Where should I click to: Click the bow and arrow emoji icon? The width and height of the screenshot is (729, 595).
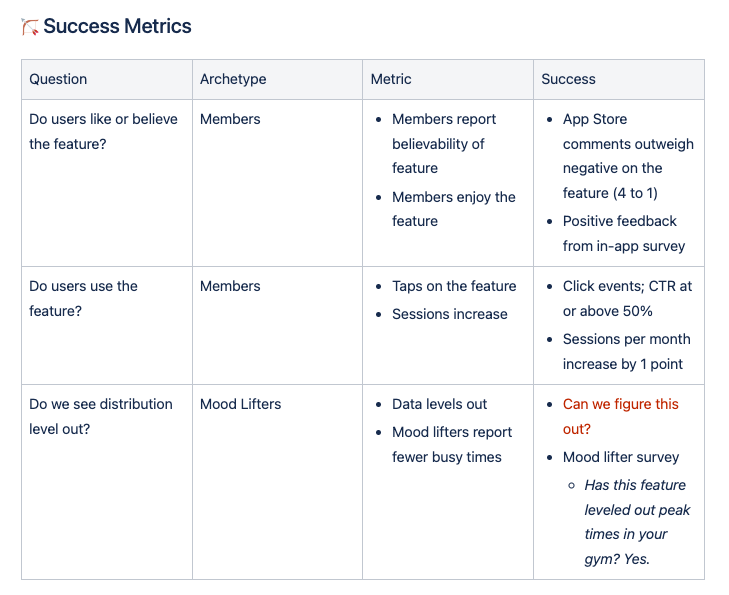29,26
